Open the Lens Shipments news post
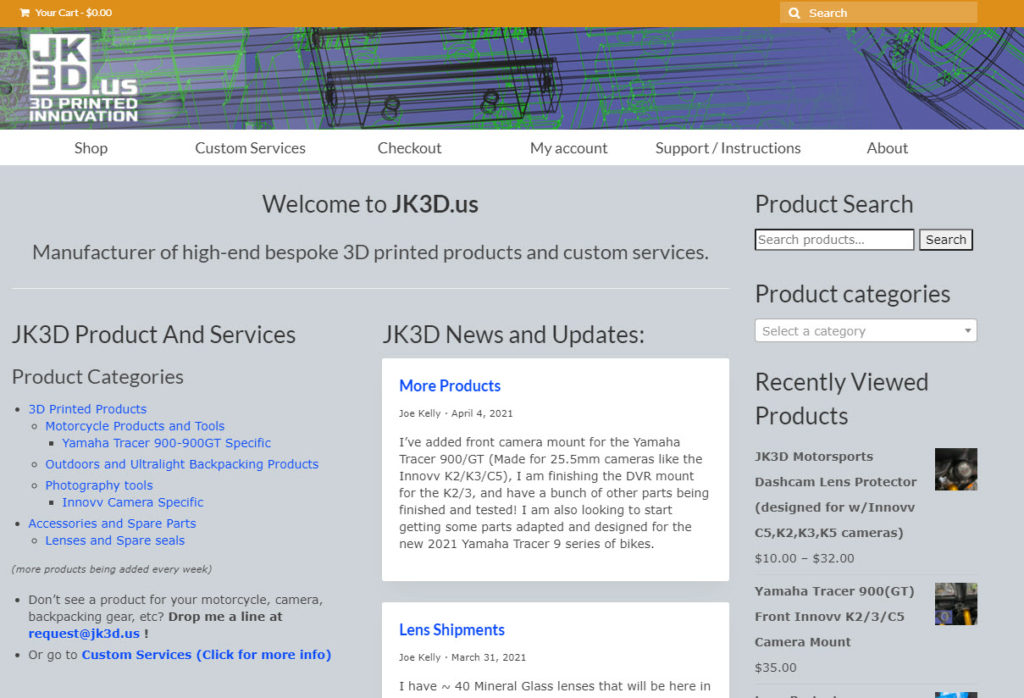1024x698 pixels. 452,630
